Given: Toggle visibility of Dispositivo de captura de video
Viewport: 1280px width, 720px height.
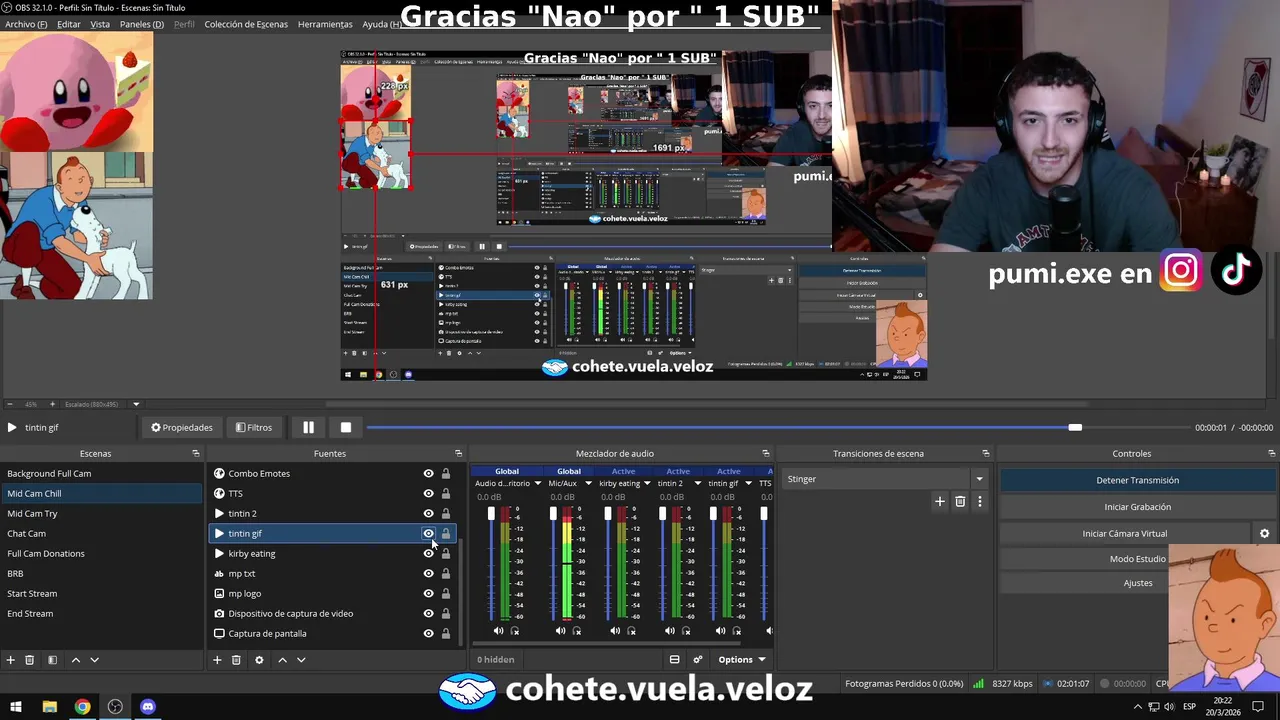Looking at the screenshot, I should click(428, 614).
